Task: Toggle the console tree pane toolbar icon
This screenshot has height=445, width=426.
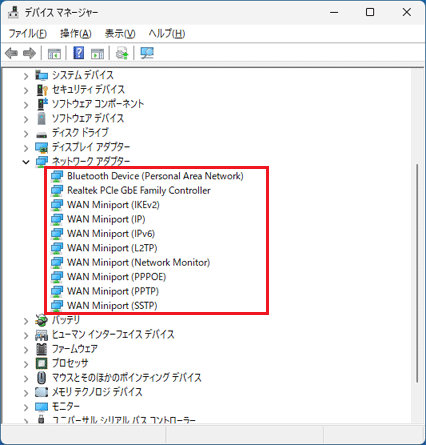Action: click(x=54, y=53)
